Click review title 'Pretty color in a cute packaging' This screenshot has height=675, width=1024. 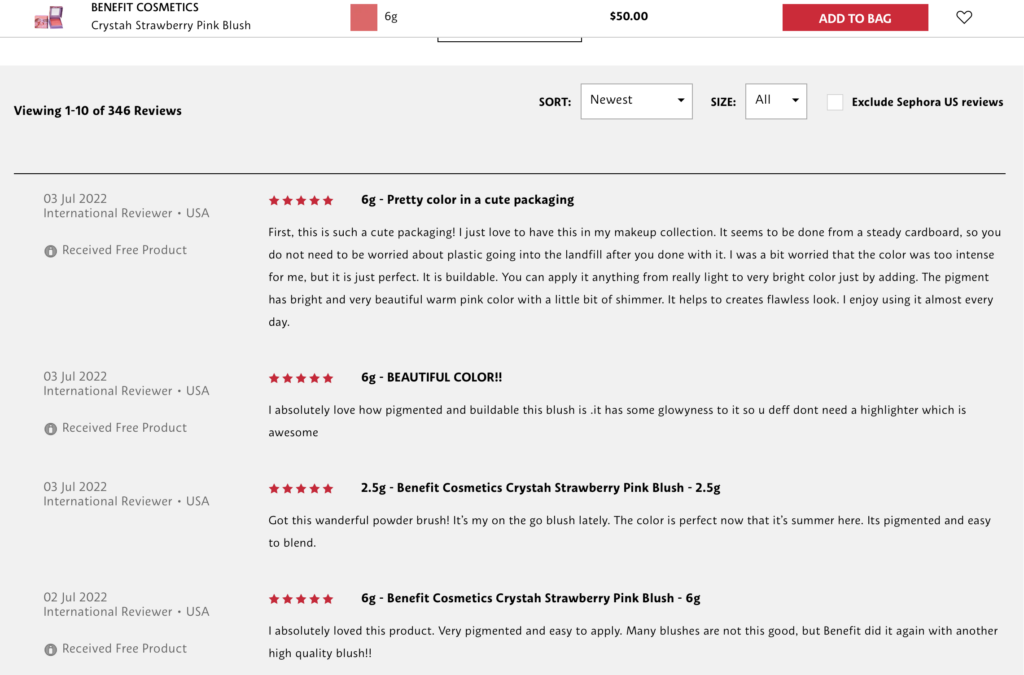(x=465, y=199)
